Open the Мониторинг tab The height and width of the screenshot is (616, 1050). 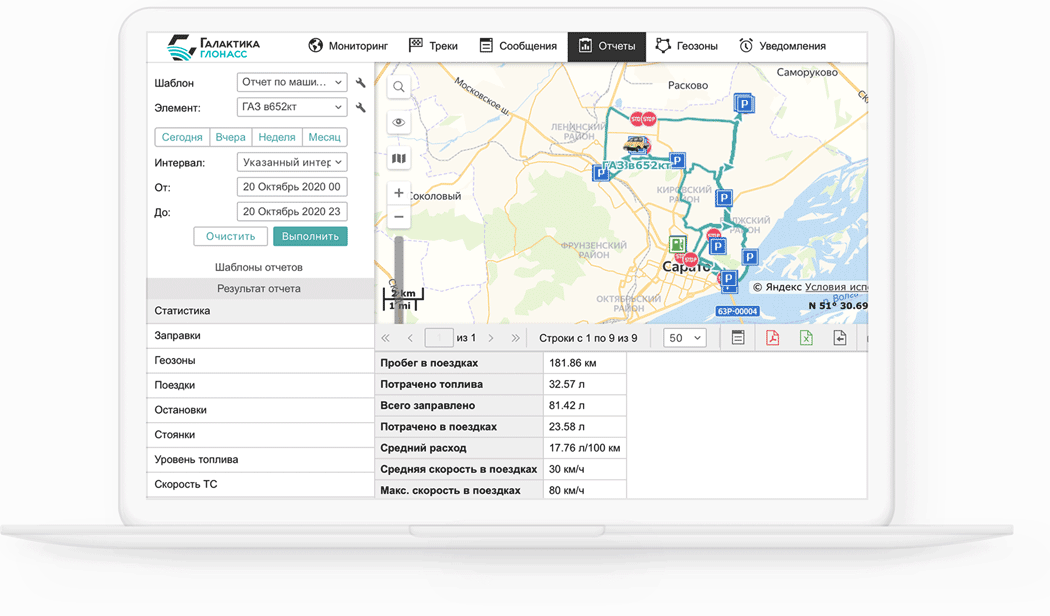point(348,46)
